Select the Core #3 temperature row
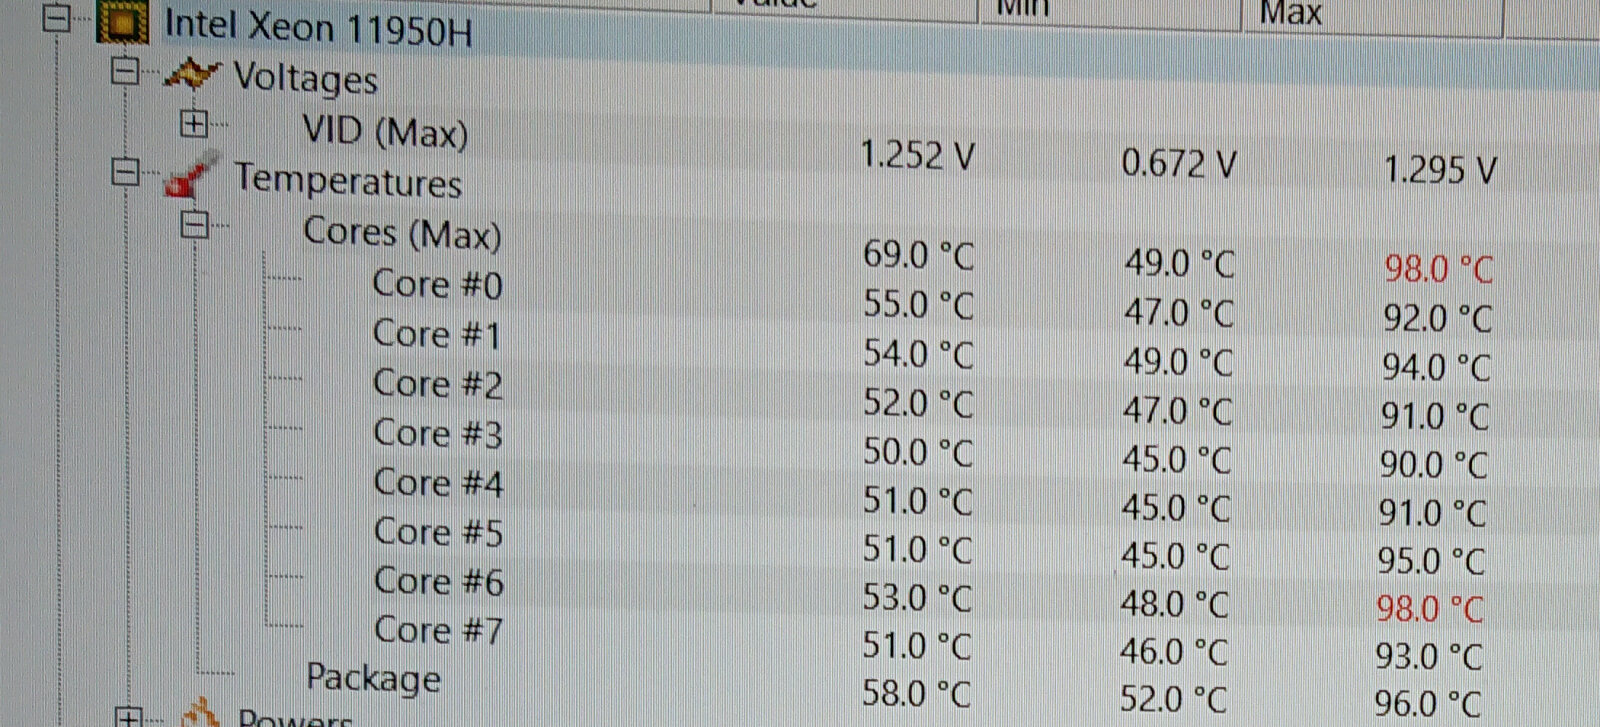This screenshot has height=727, width=1600. click(437, 433)
